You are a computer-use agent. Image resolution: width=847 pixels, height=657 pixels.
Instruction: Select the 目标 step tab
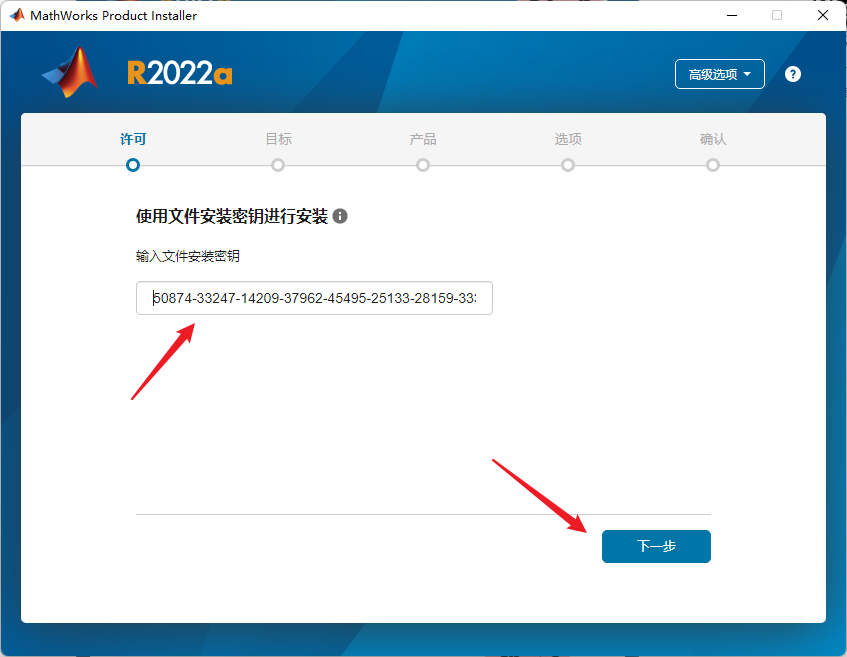point(278,139)
